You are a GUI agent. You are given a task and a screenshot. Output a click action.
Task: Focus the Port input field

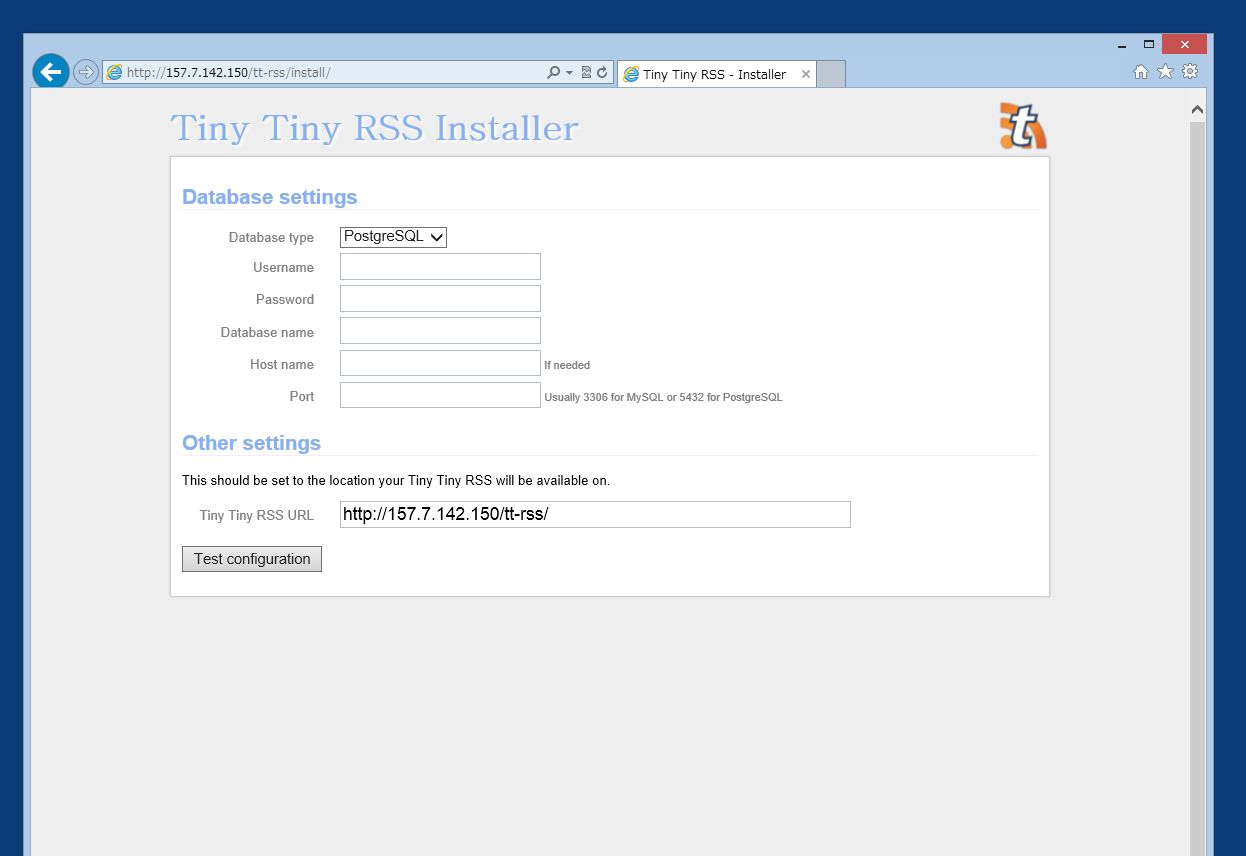click(440, 395)
